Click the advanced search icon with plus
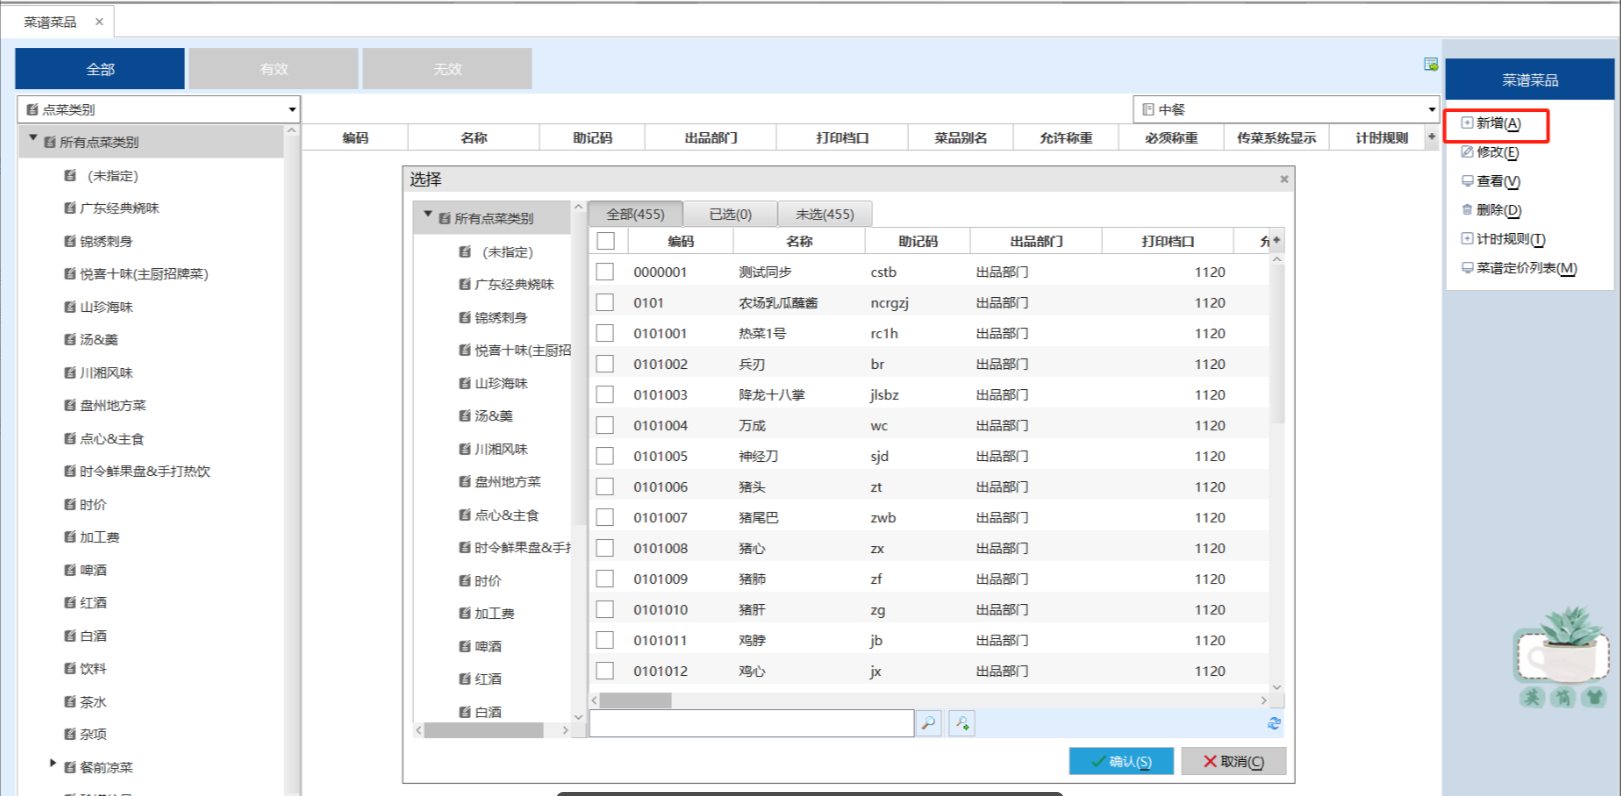The height and width of the screenshot is (796, 1621). [x=961, y=723]
